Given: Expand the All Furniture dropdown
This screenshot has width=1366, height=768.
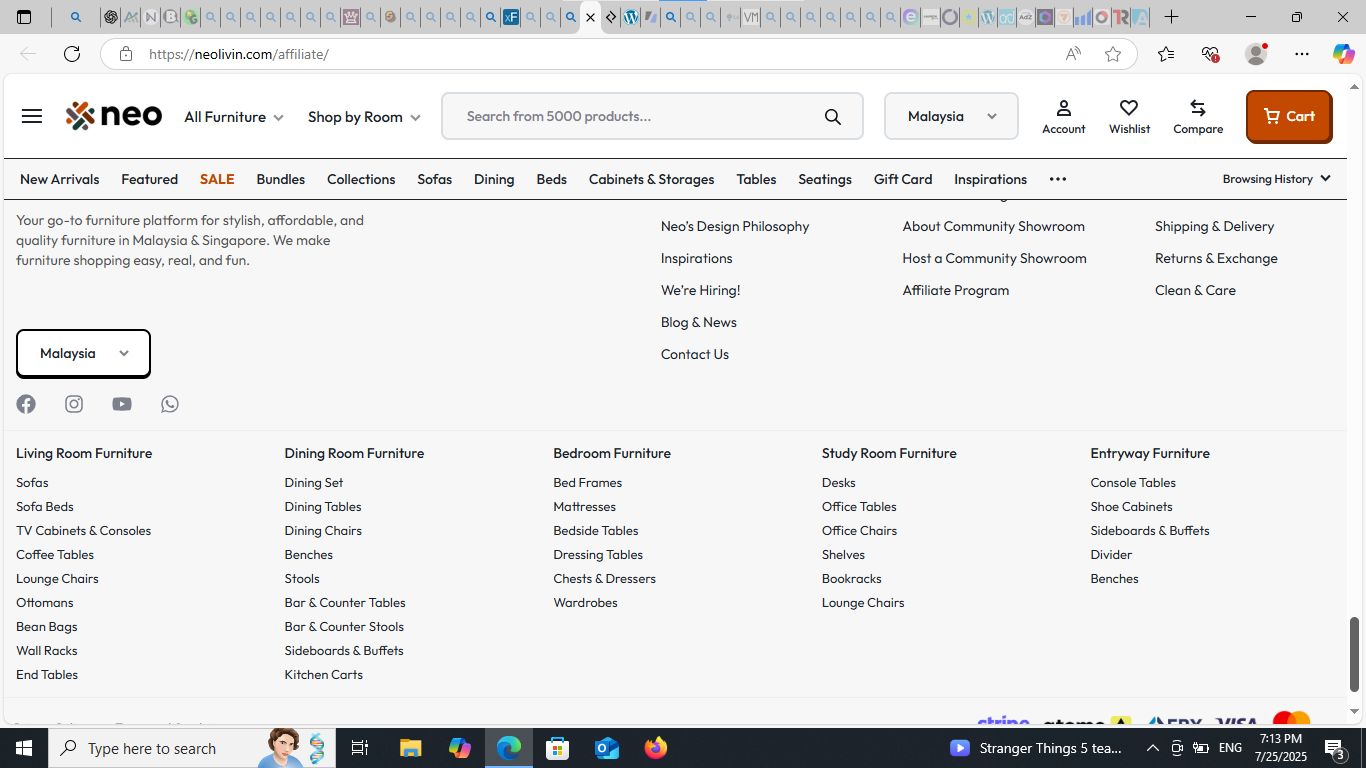Looking at the screenshot, I should pos(234,117).
